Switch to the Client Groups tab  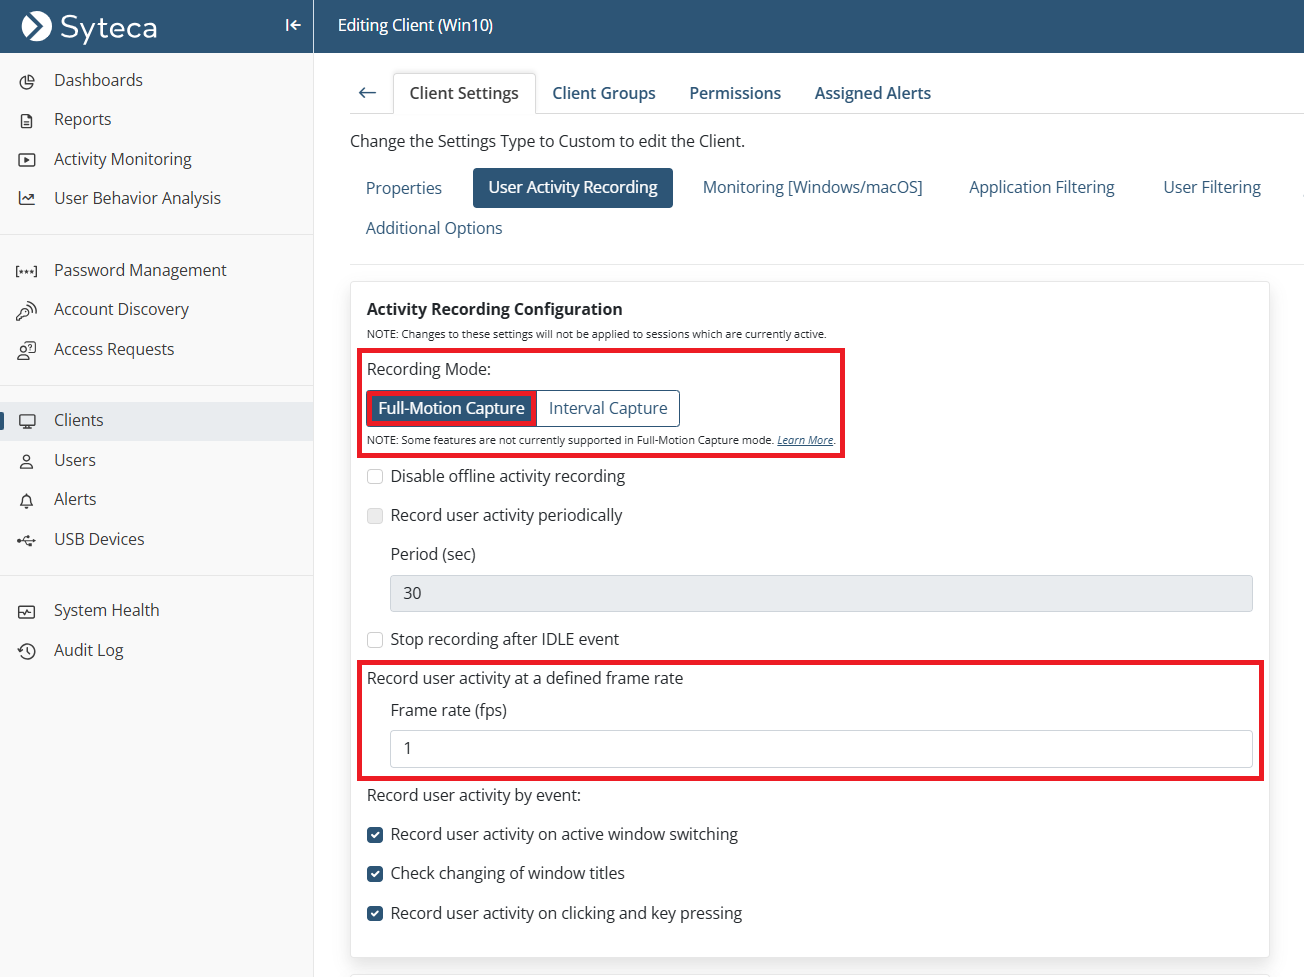[603, 93]
